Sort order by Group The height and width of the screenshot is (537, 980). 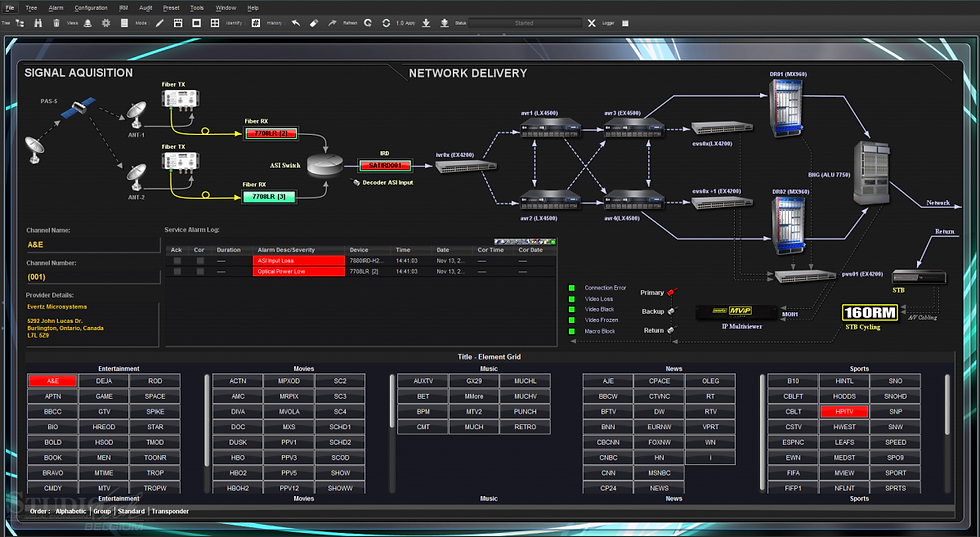pos(102,511)
